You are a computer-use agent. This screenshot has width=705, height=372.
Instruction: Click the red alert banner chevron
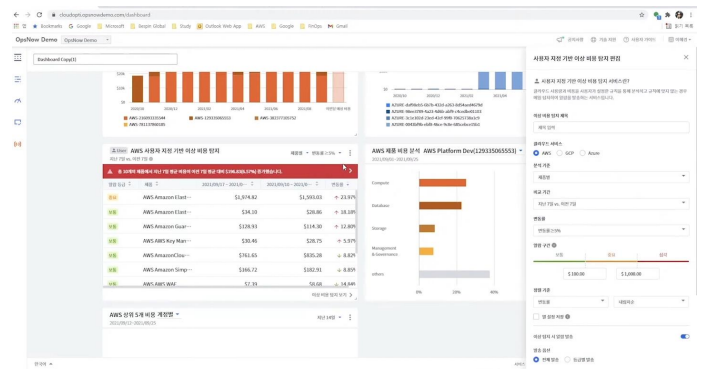click(351, 171)
